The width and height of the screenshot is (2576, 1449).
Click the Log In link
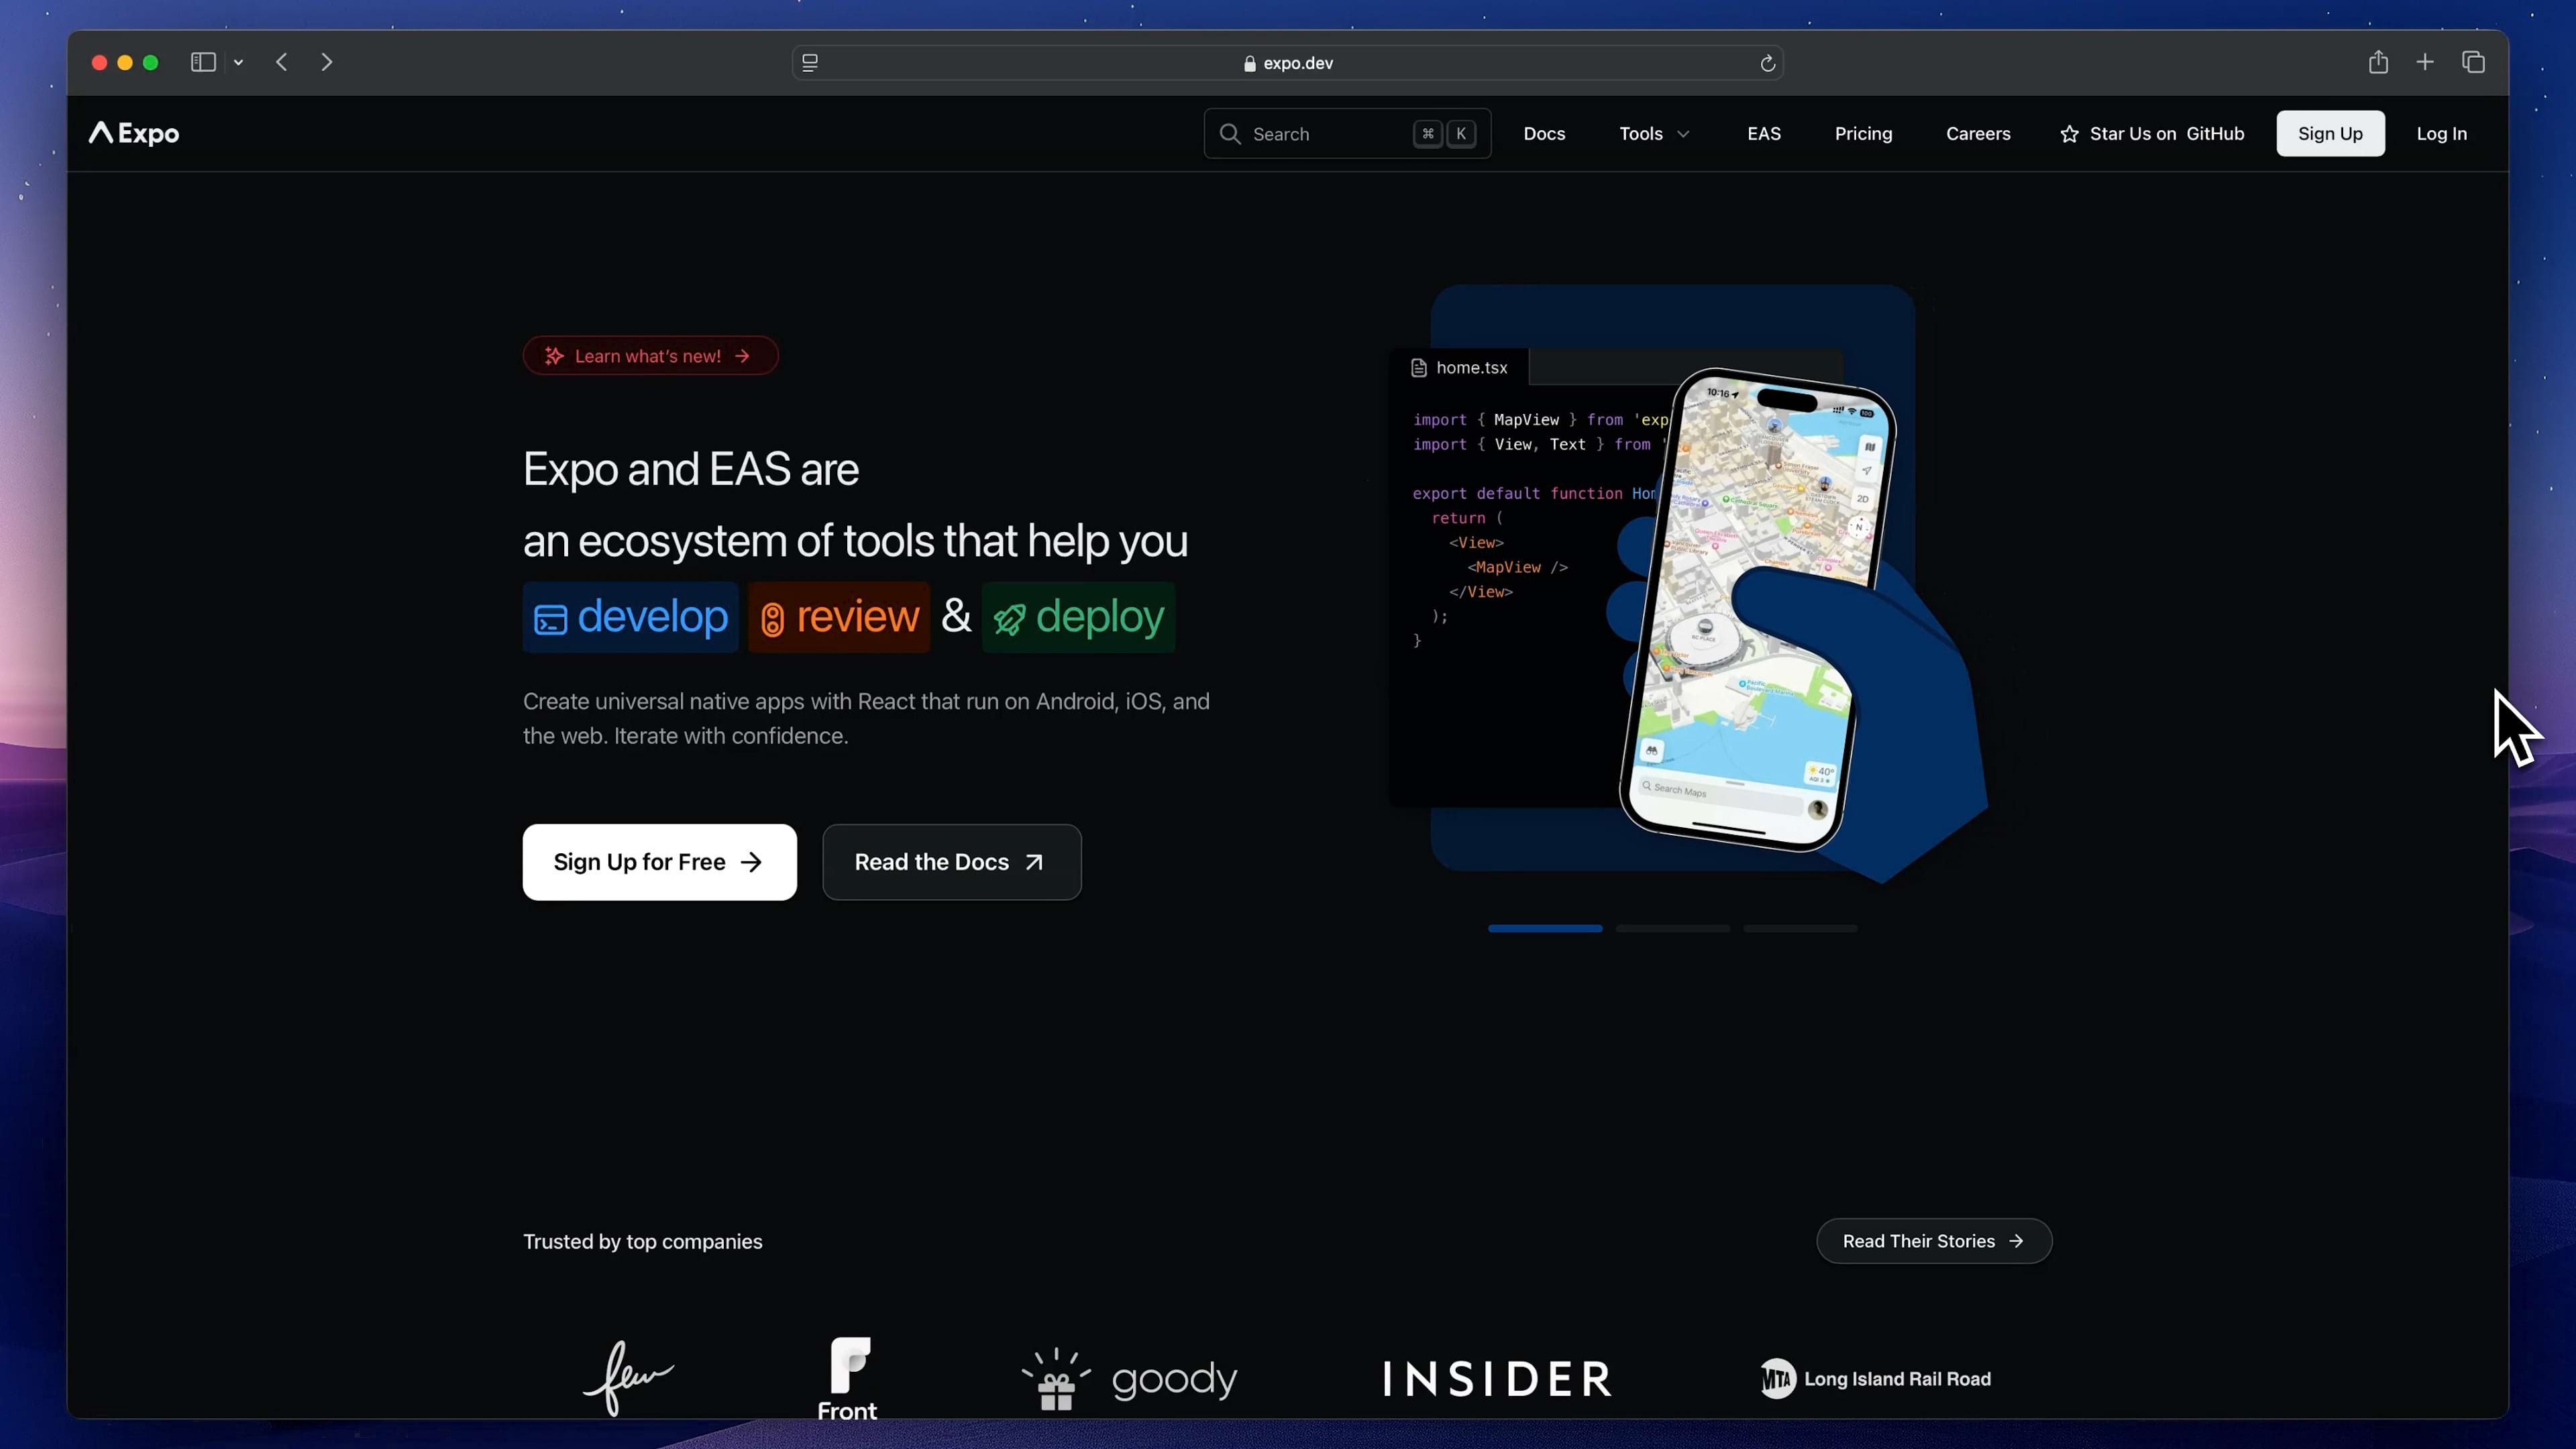point(2441,133)
